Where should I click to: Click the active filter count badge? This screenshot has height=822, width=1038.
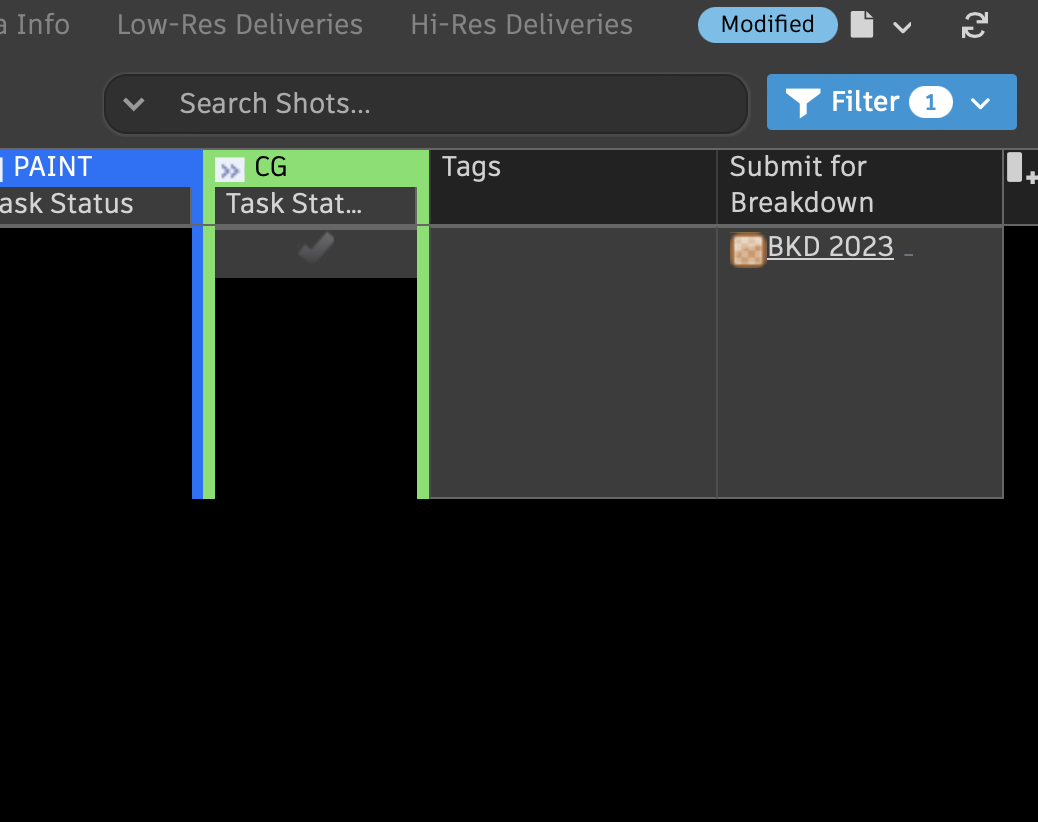930,102
